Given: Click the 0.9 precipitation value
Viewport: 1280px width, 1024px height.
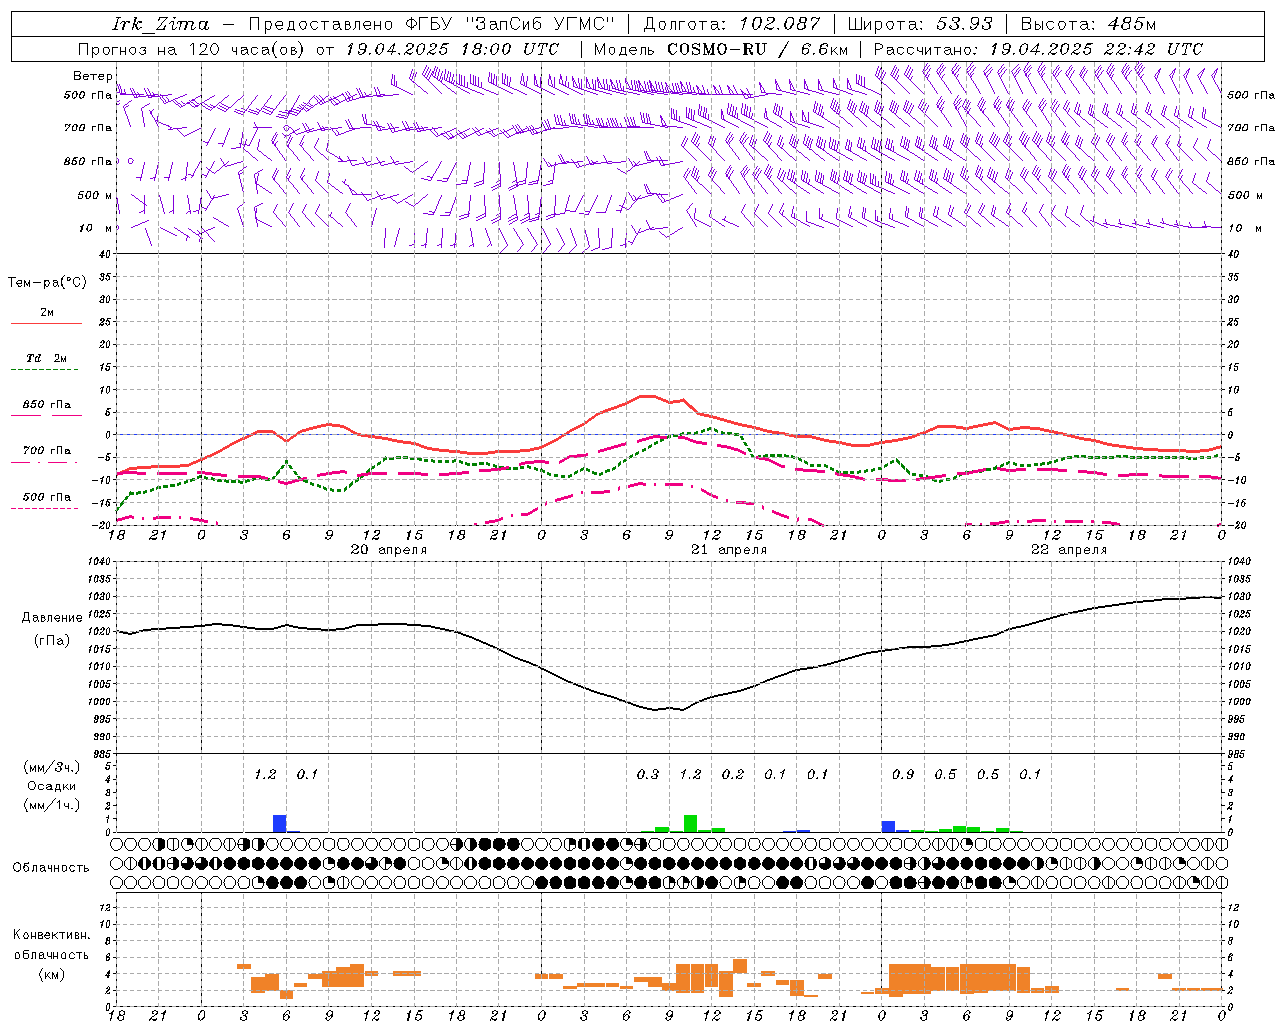Looking at the screenshot, I should click(x=903, y=774).
